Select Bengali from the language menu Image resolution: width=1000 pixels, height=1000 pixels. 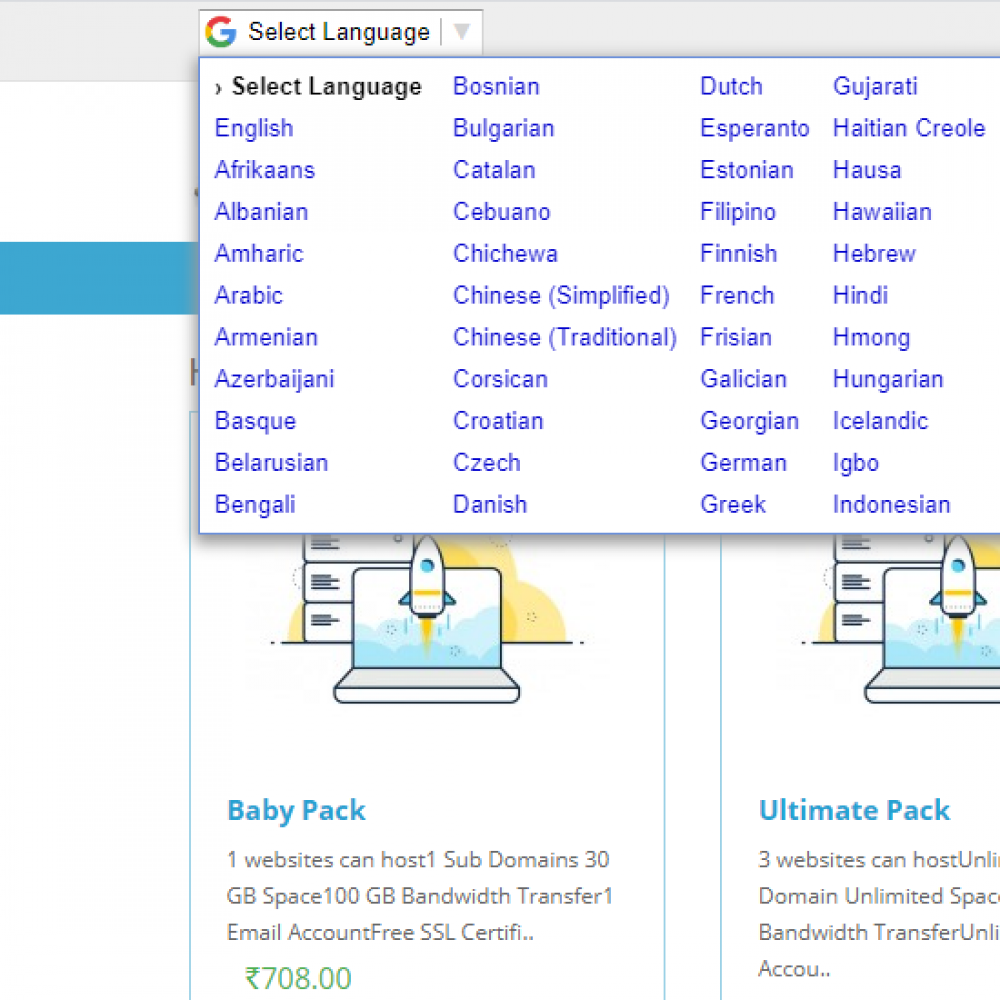pos(255,504)
